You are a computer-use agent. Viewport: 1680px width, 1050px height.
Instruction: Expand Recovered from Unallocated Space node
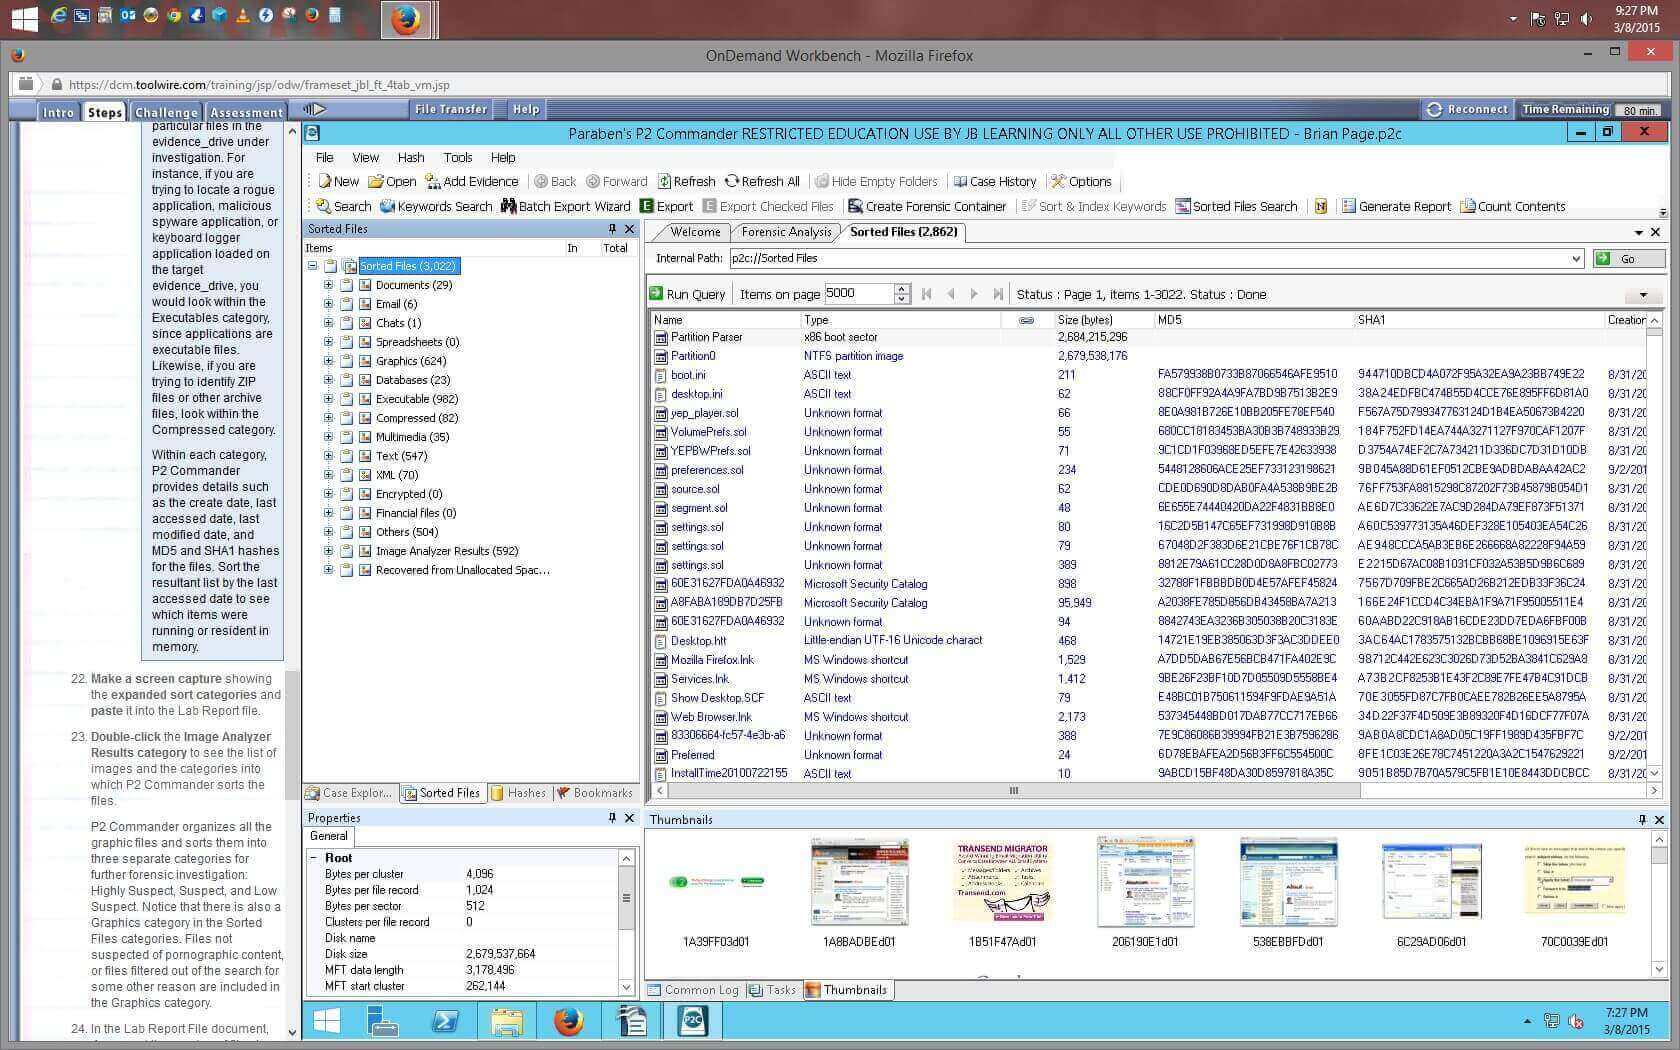point(328,570)
